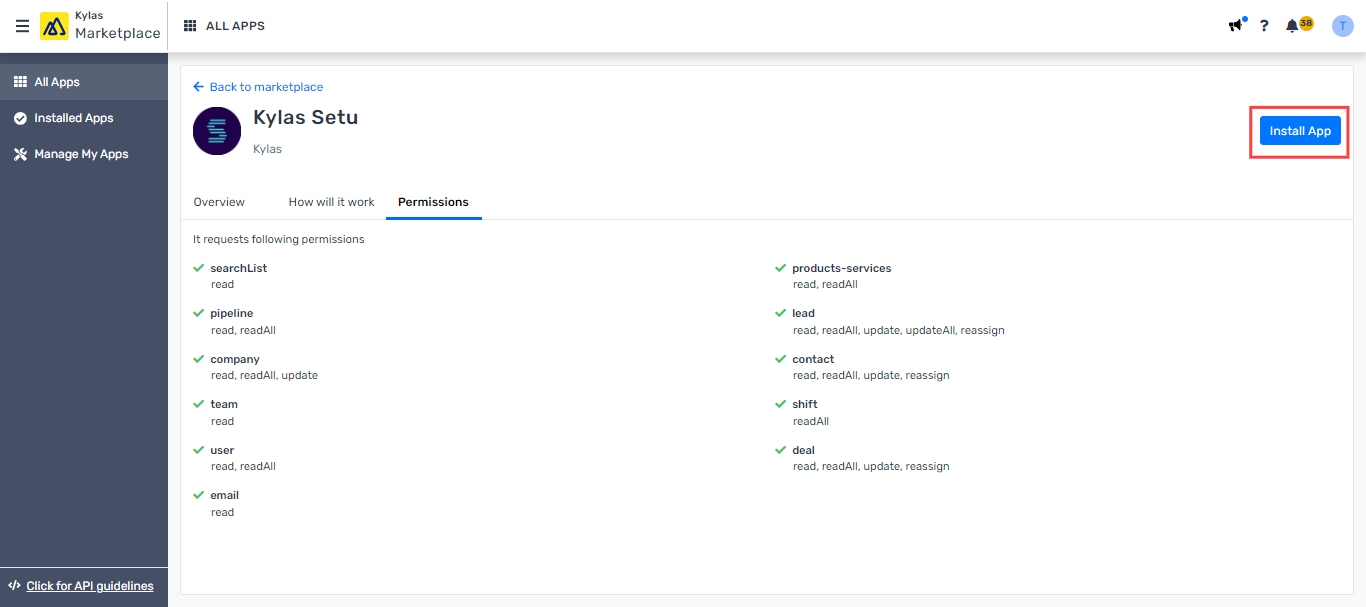Click the Kylas Marketplace logo
This screenshot has width=1366, height=607.
(x=100, y=26)
